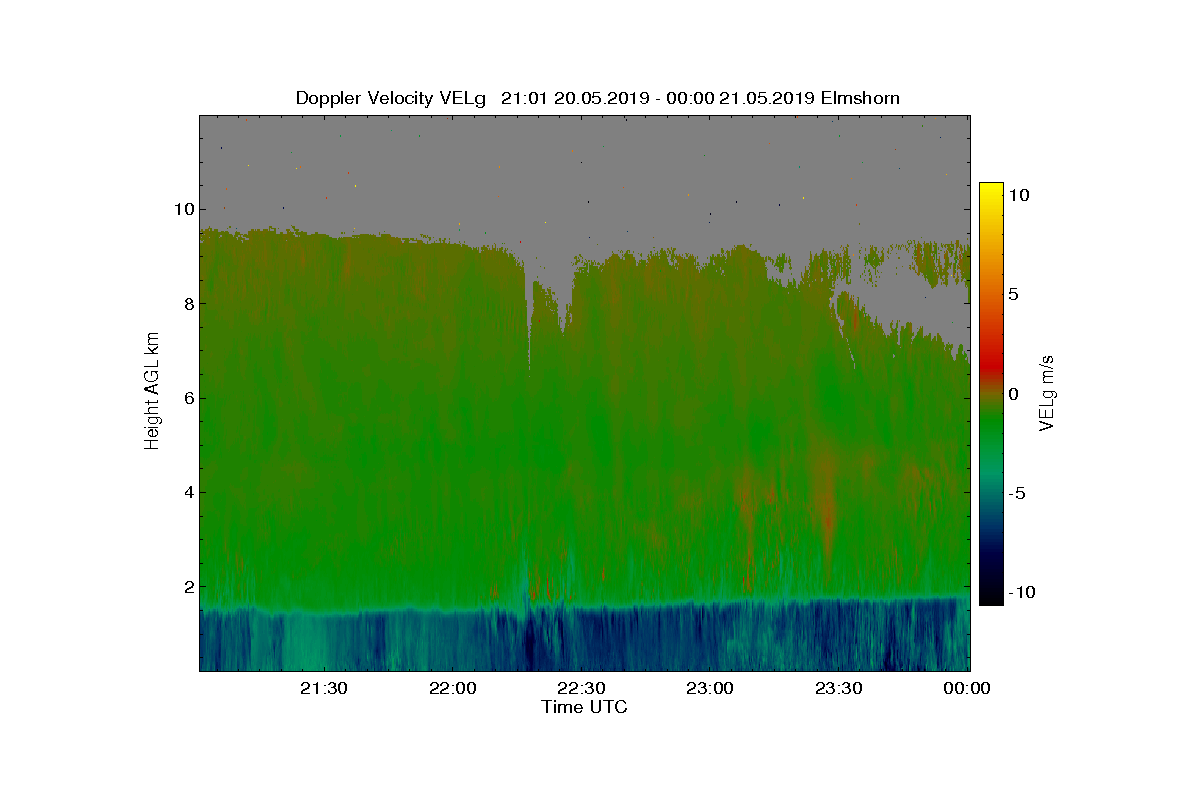
Task: Click the '23:00' time tick label
Action: (710, 688)
